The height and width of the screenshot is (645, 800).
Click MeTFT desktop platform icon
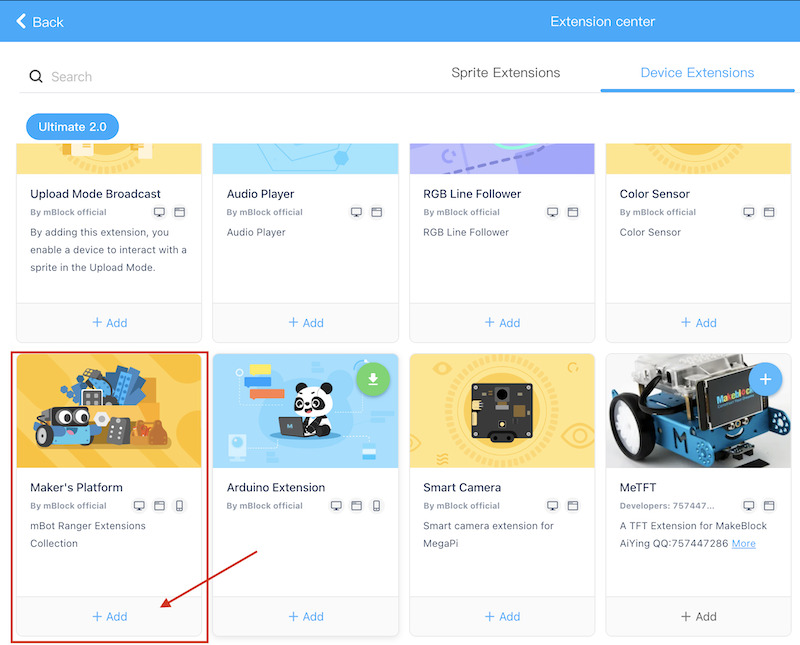[x=749, y=505]
